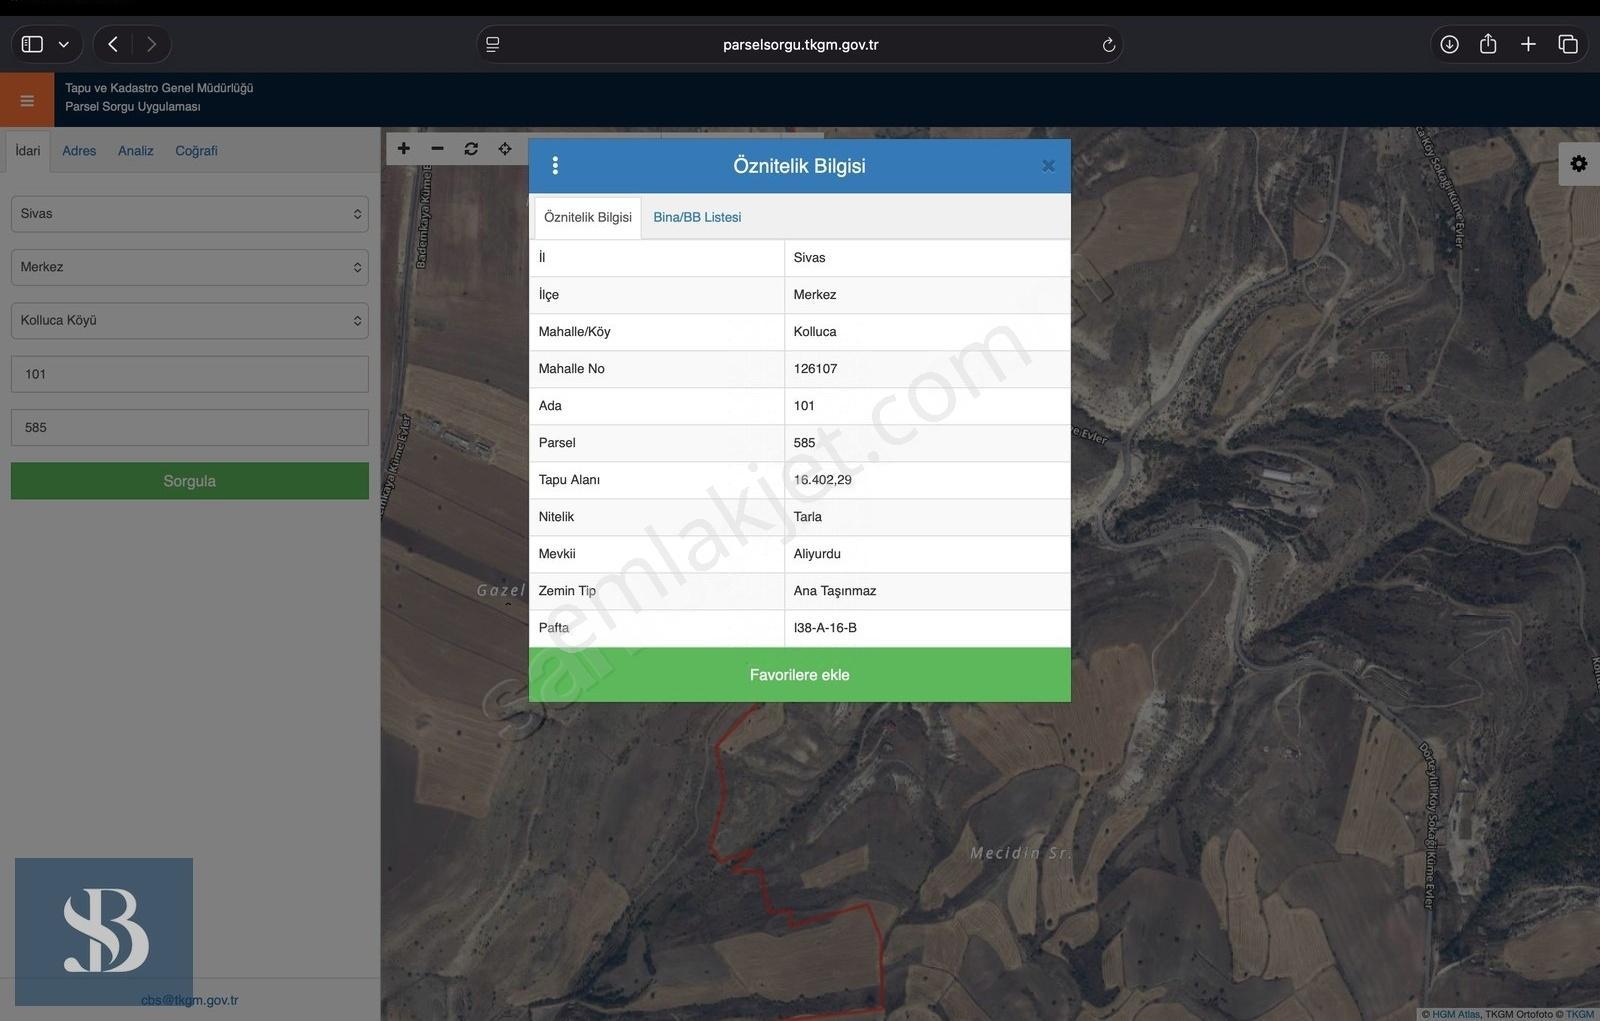Click the green Sorgula button

[190, 481]
